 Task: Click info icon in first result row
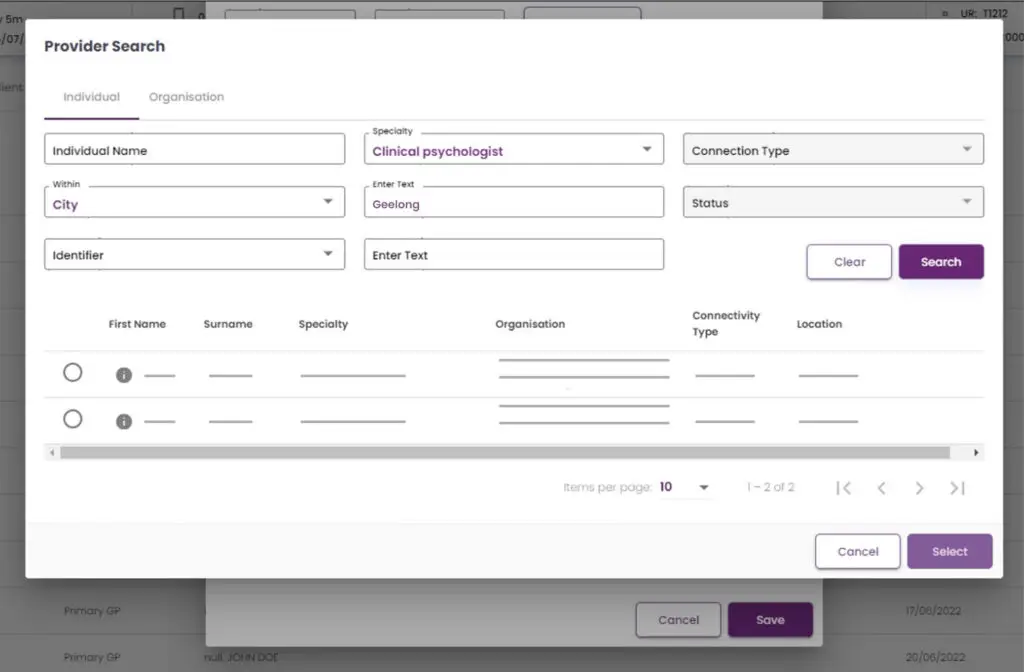pyautogui.click(x=124, y=375)
